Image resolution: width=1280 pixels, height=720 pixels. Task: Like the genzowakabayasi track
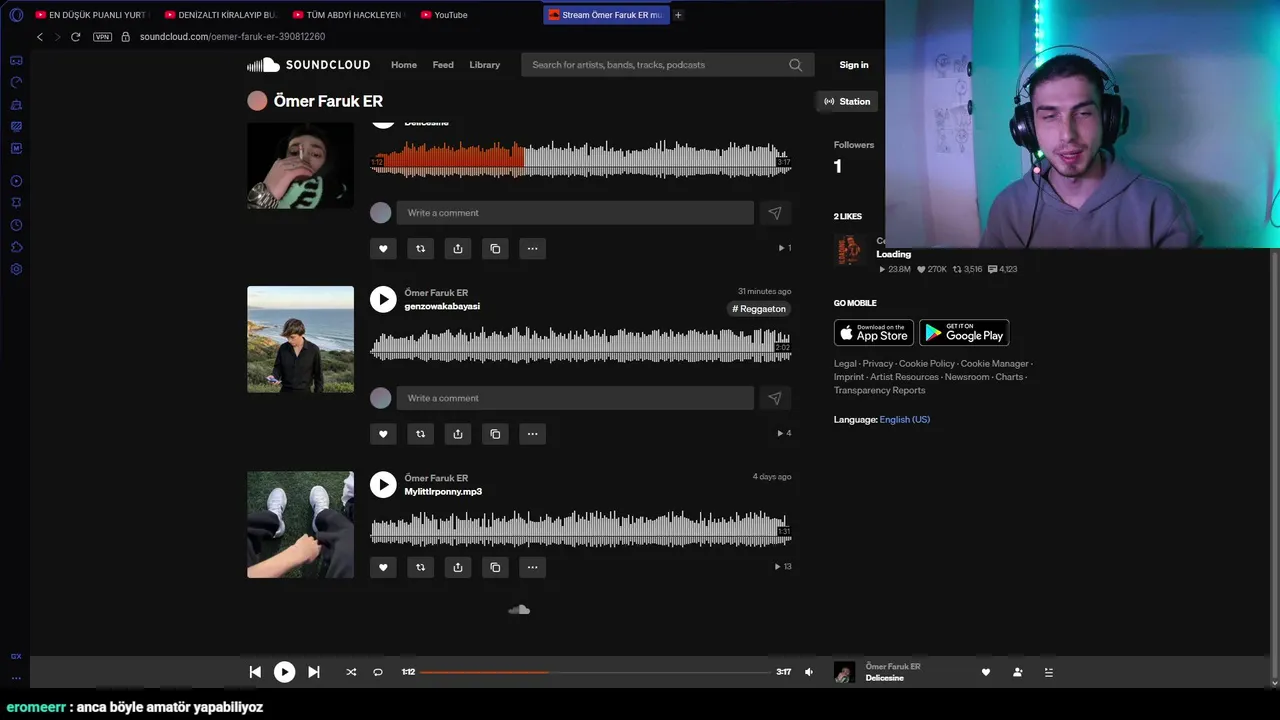(383, 434)
